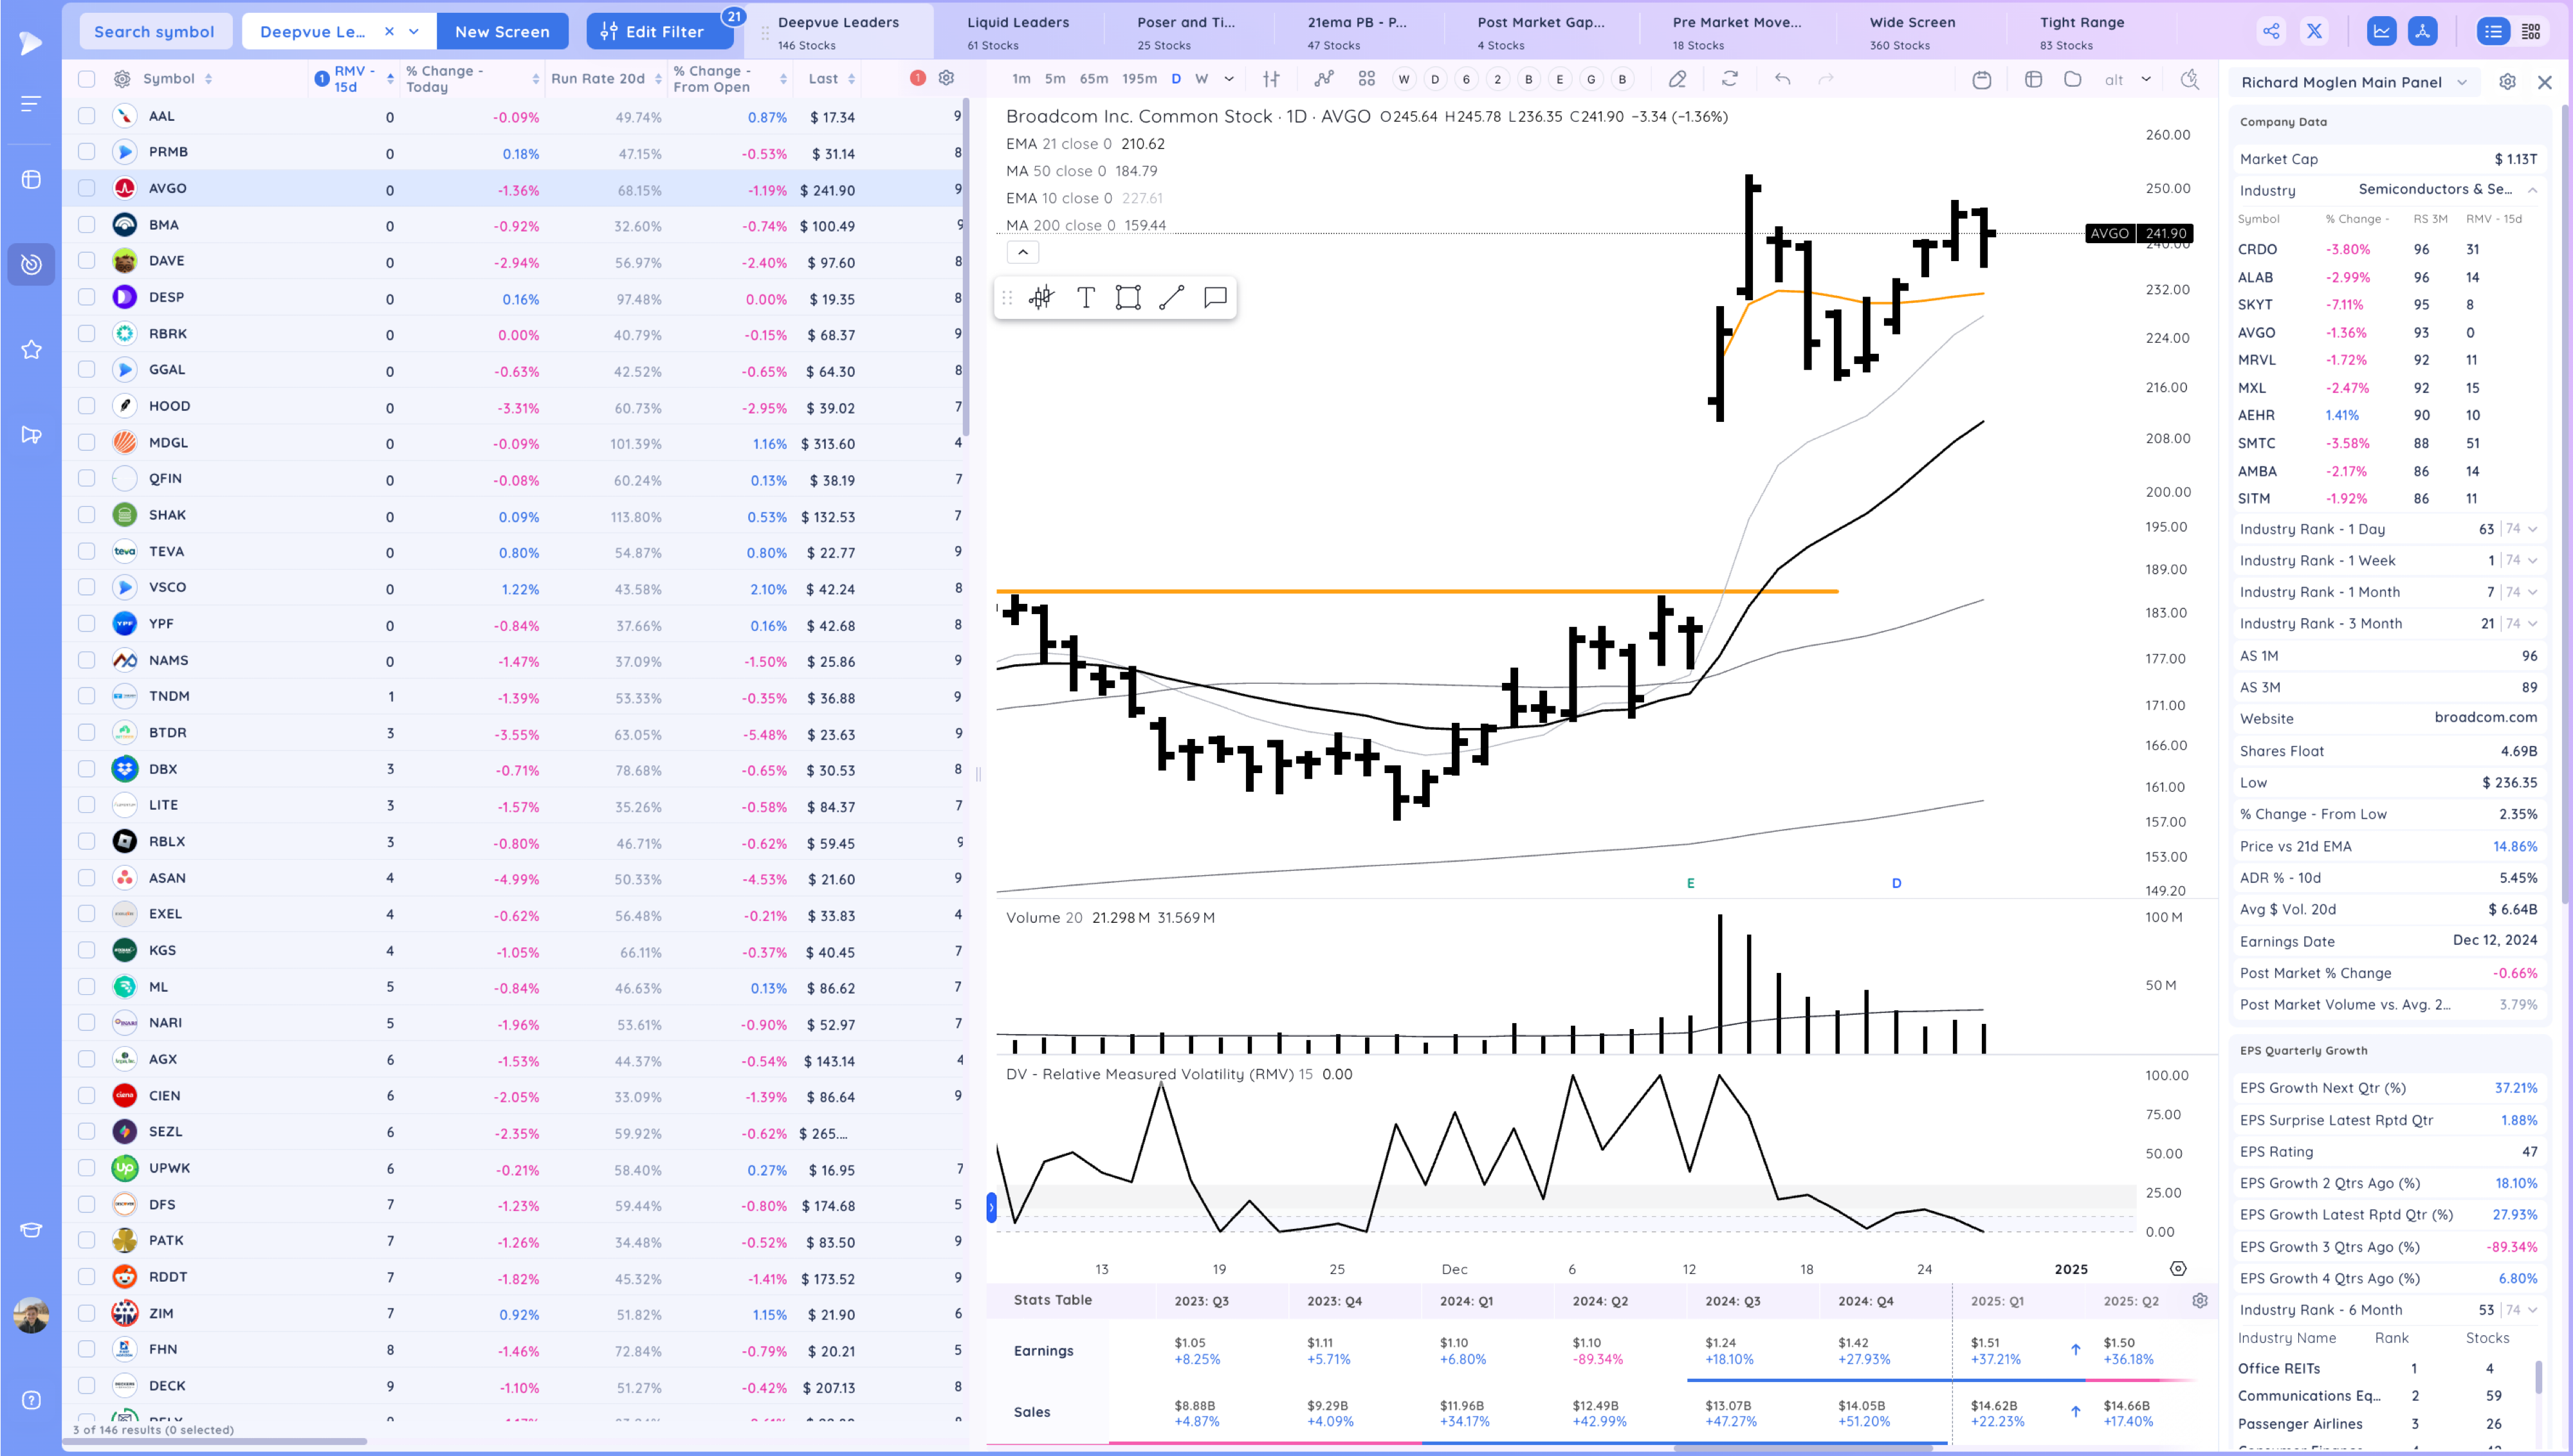
Task: Select the rectangle drawing tool
Action: pos(1128,297)
